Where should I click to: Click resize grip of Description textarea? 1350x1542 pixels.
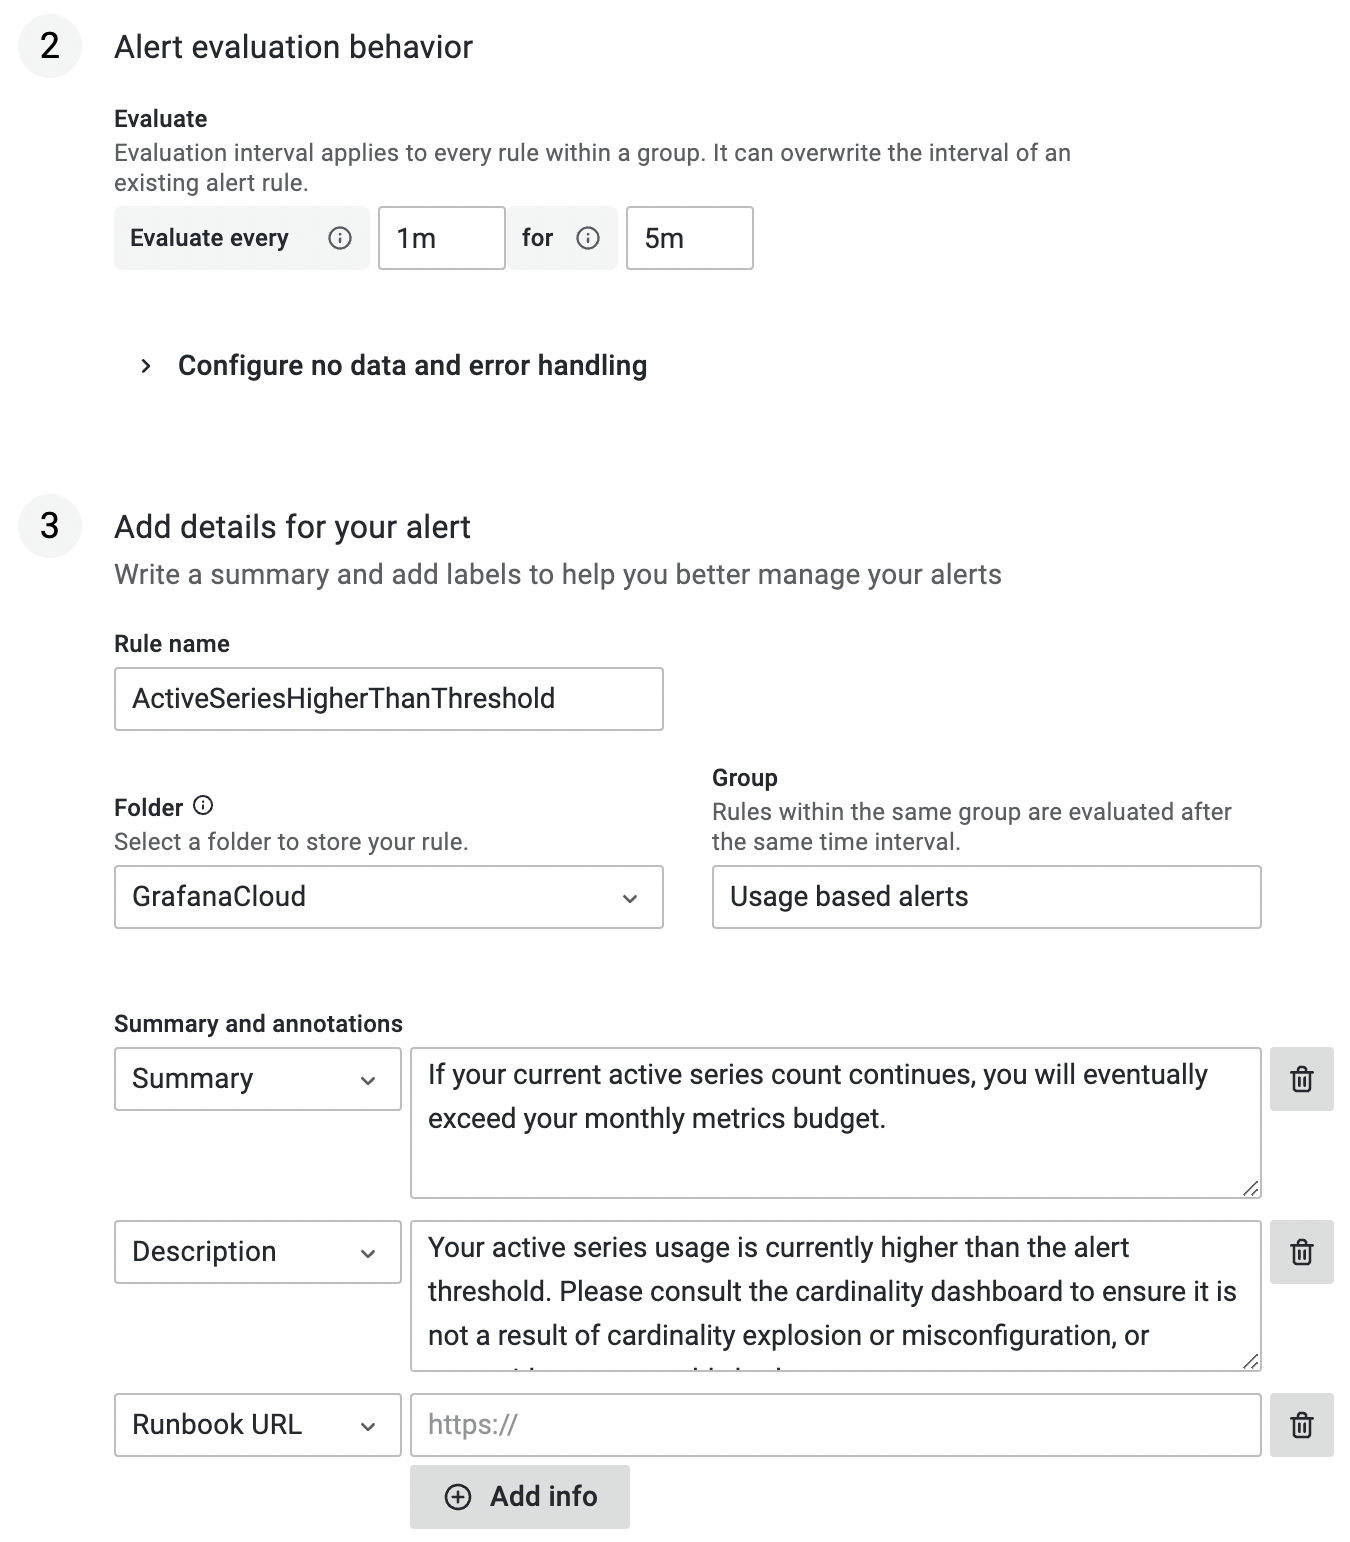[x=1250, y=1361]
